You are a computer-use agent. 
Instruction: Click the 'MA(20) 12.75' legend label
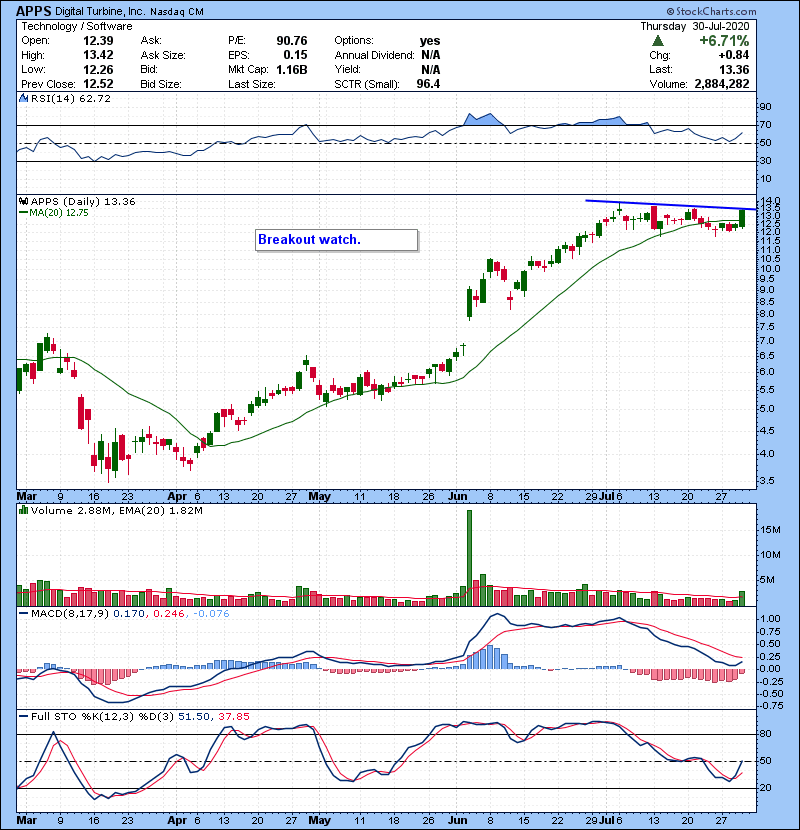(x=59, y=213)
